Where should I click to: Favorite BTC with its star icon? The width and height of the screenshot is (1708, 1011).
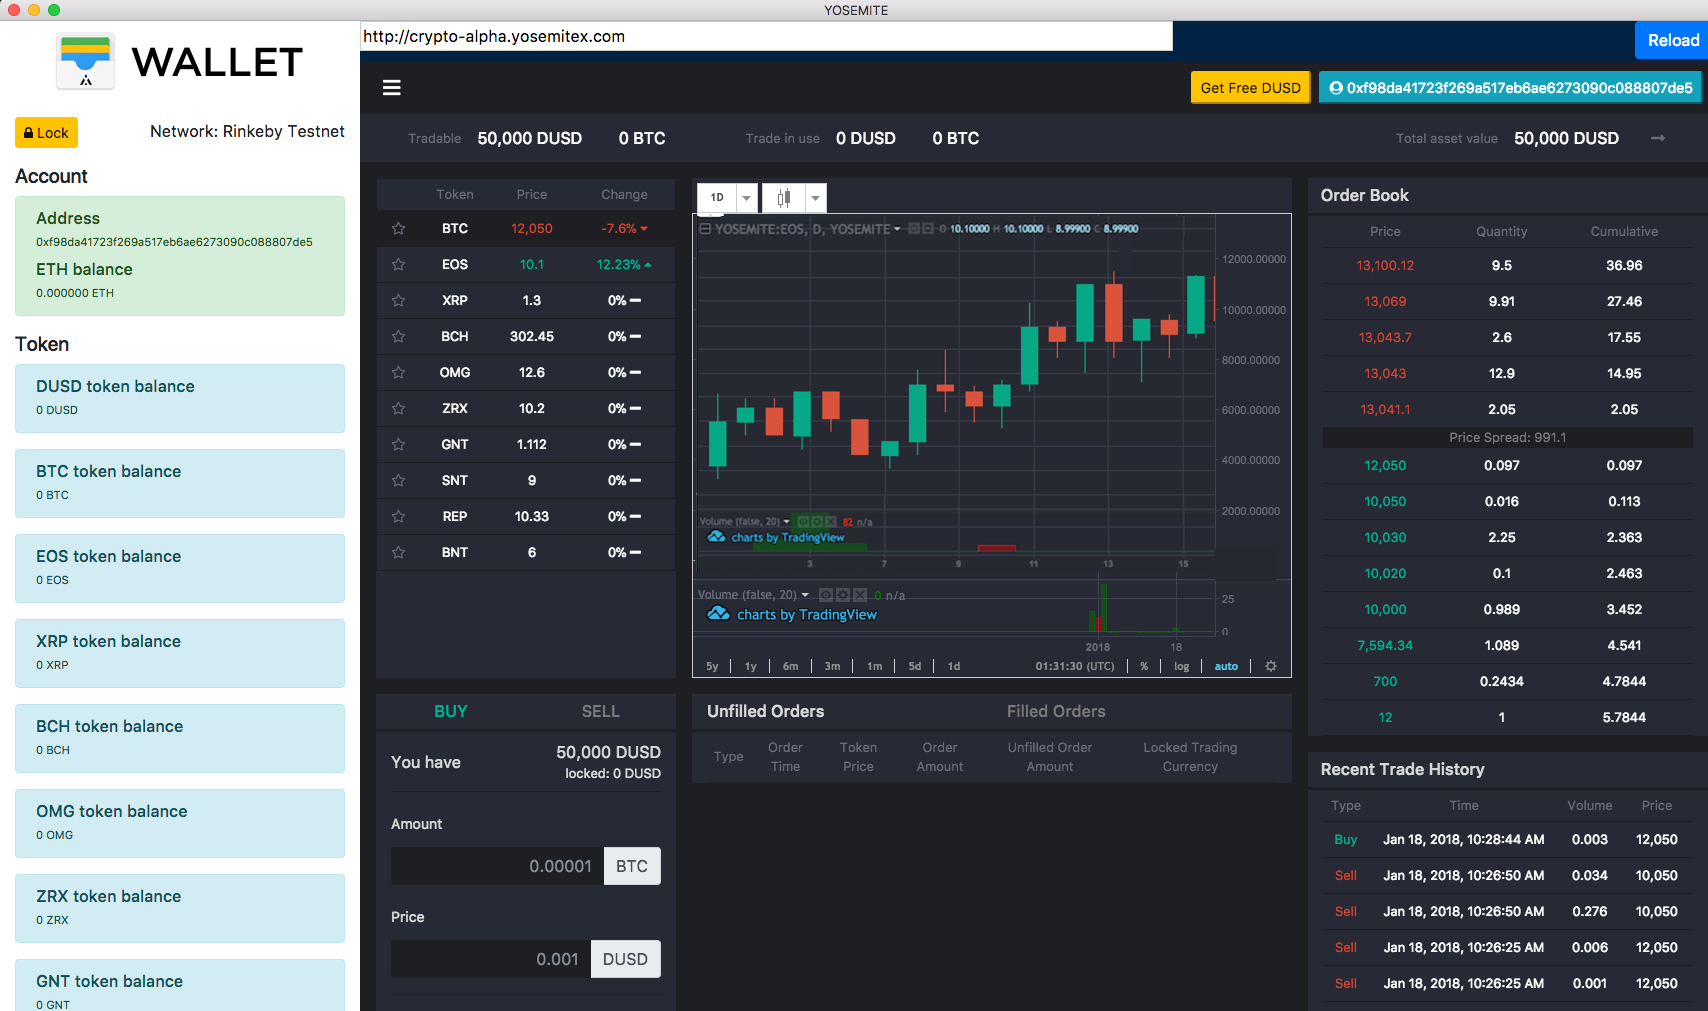click(x=398, y=229)
